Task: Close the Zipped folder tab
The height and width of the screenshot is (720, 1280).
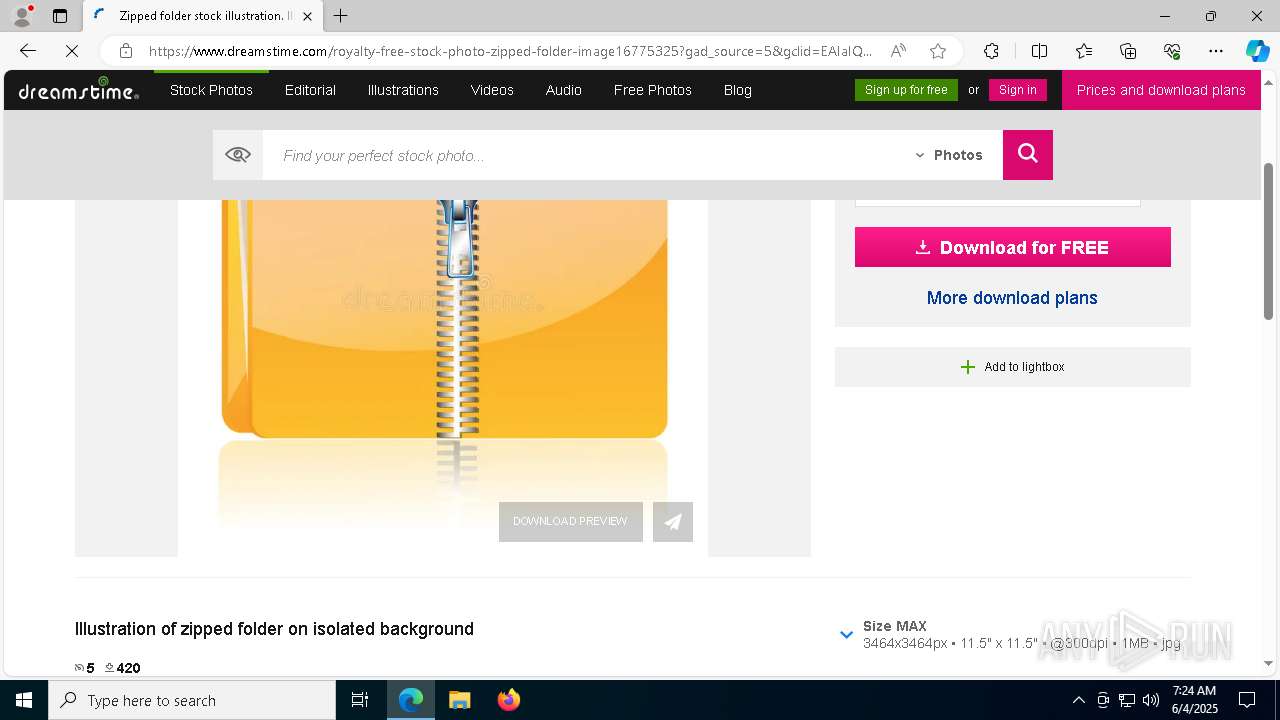Action: click(307, 16)
